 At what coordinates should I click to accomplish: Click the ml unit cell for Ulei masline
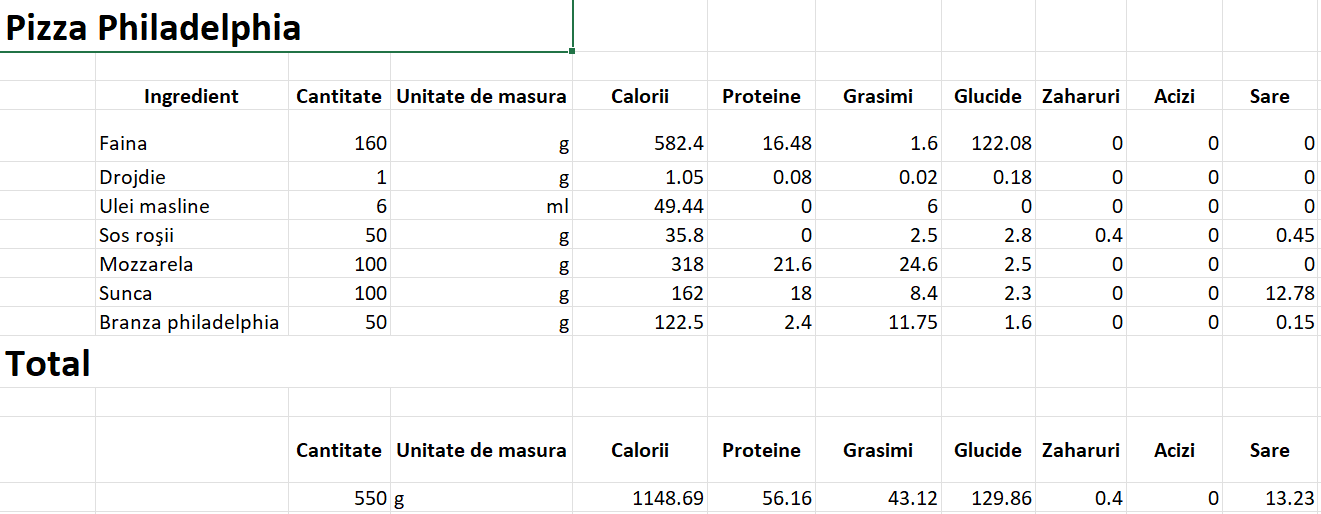click(481, 206)
